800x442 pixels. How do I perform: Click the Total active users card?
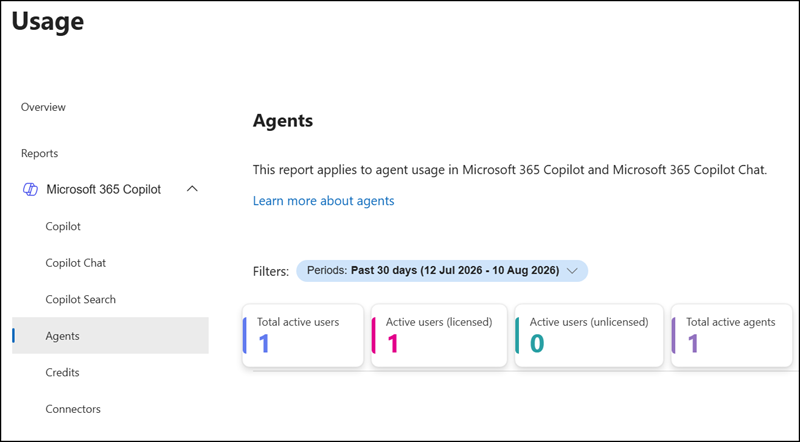[303, 335]
